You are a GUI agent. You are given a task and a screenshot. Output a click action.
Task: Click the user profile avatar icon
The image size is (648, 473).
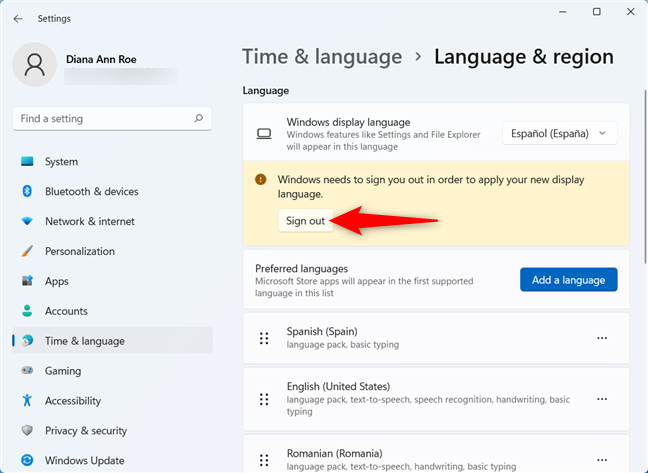pos(35,65)
